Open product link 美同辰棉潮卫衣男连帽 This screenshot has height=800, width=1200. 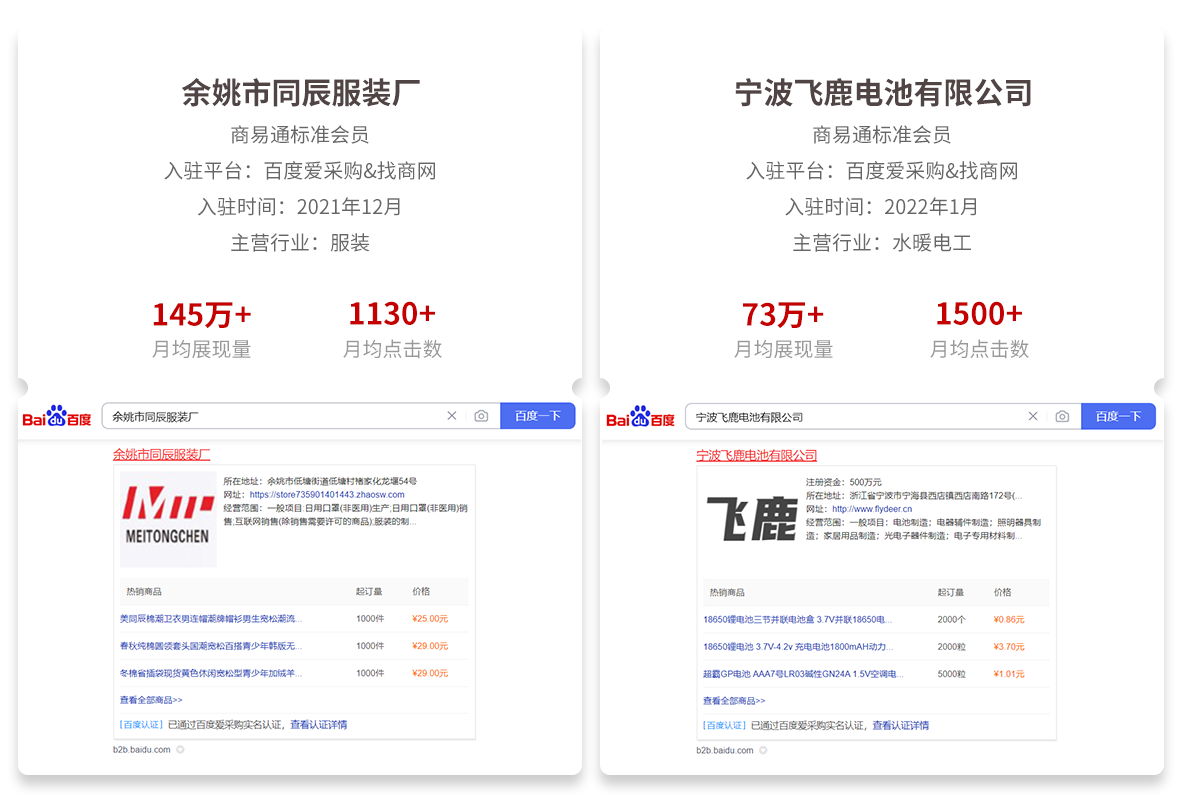(211, 619)
